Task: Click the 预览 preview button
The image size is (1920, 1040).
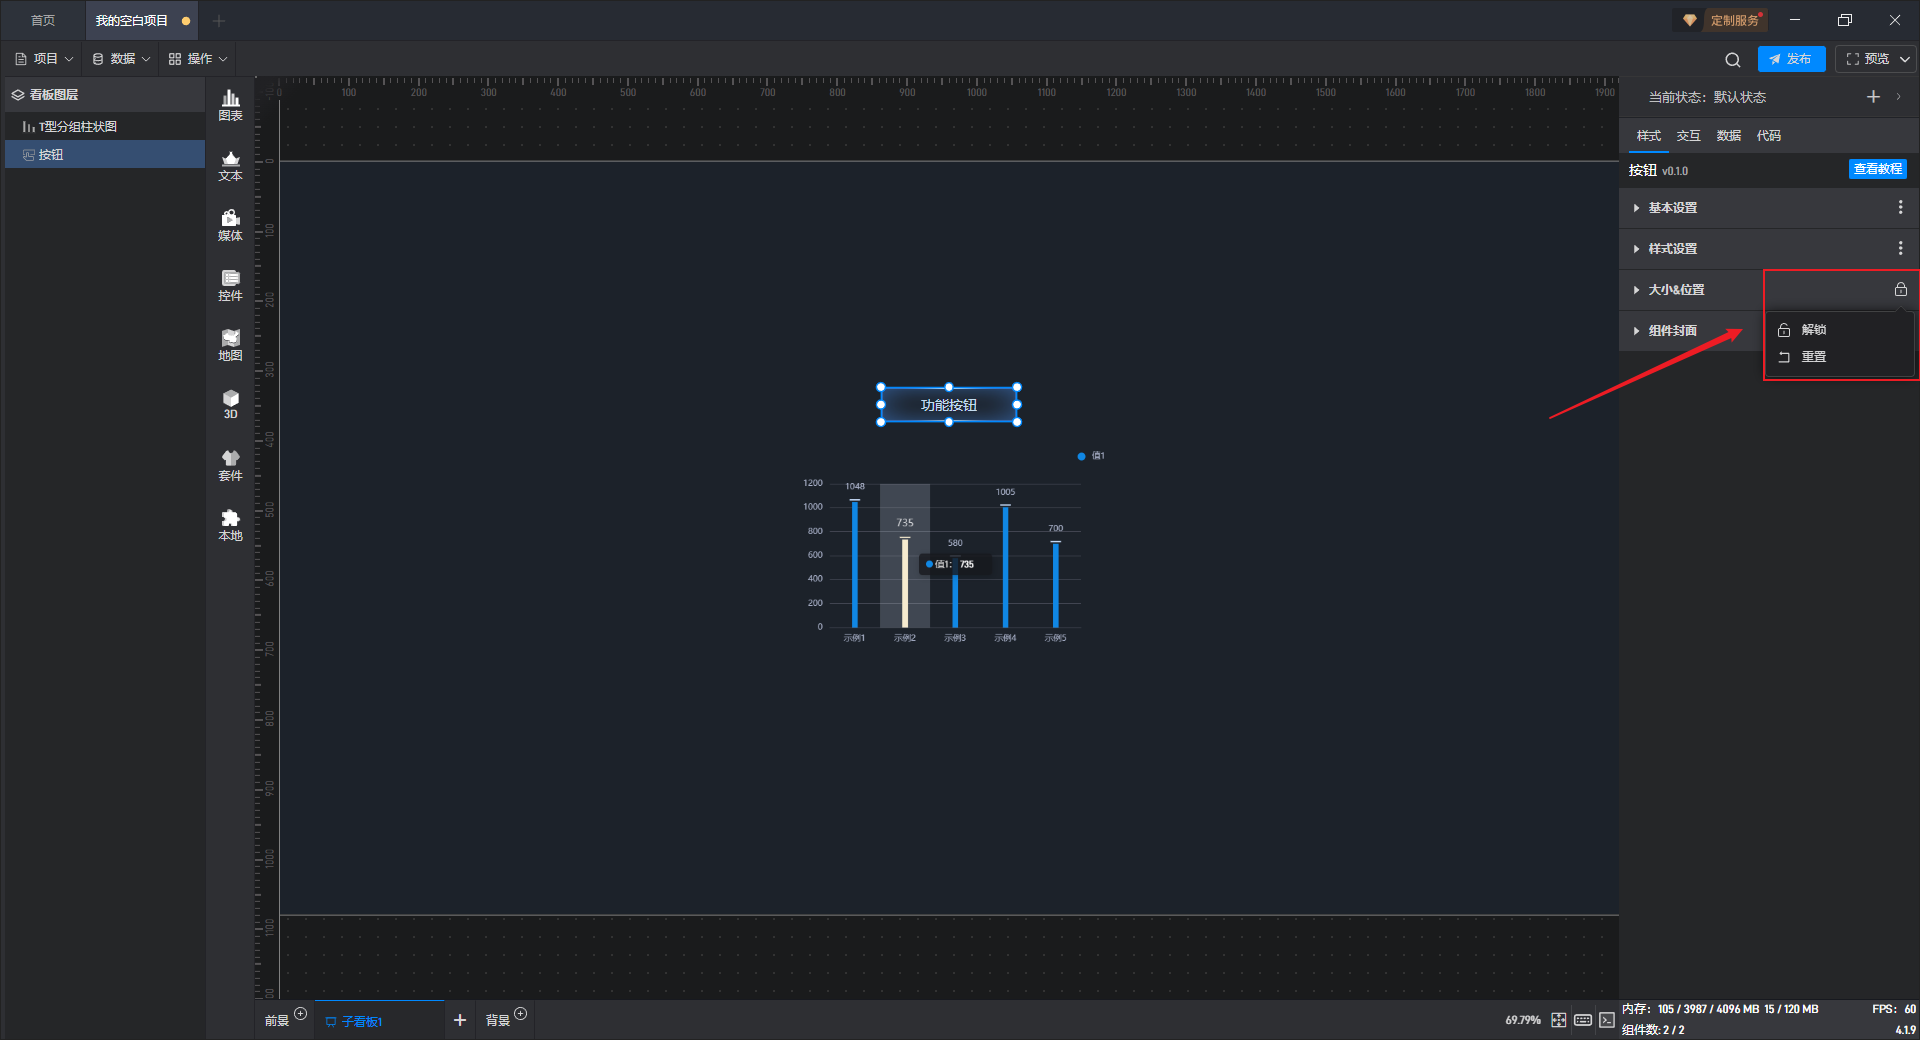Action: pyautogui.click(x=1867, y=59)
